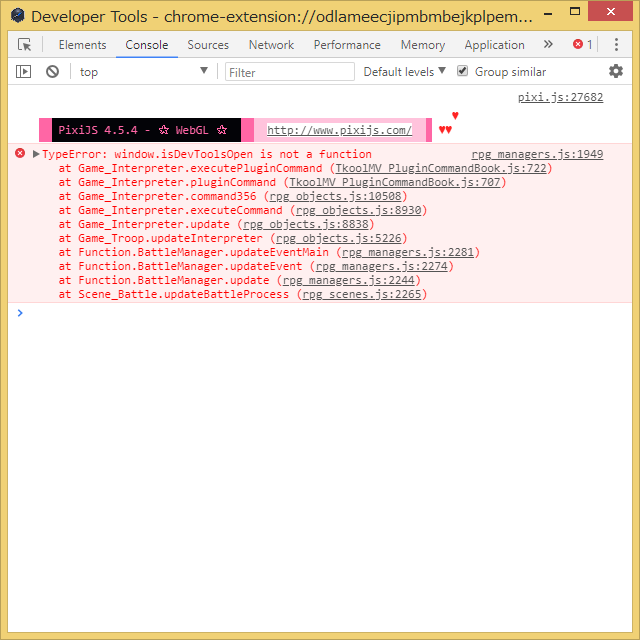Follow the http://www.pixijs.com/ link
This screenshot has width=640, height=640.
(x=339, y=130)
